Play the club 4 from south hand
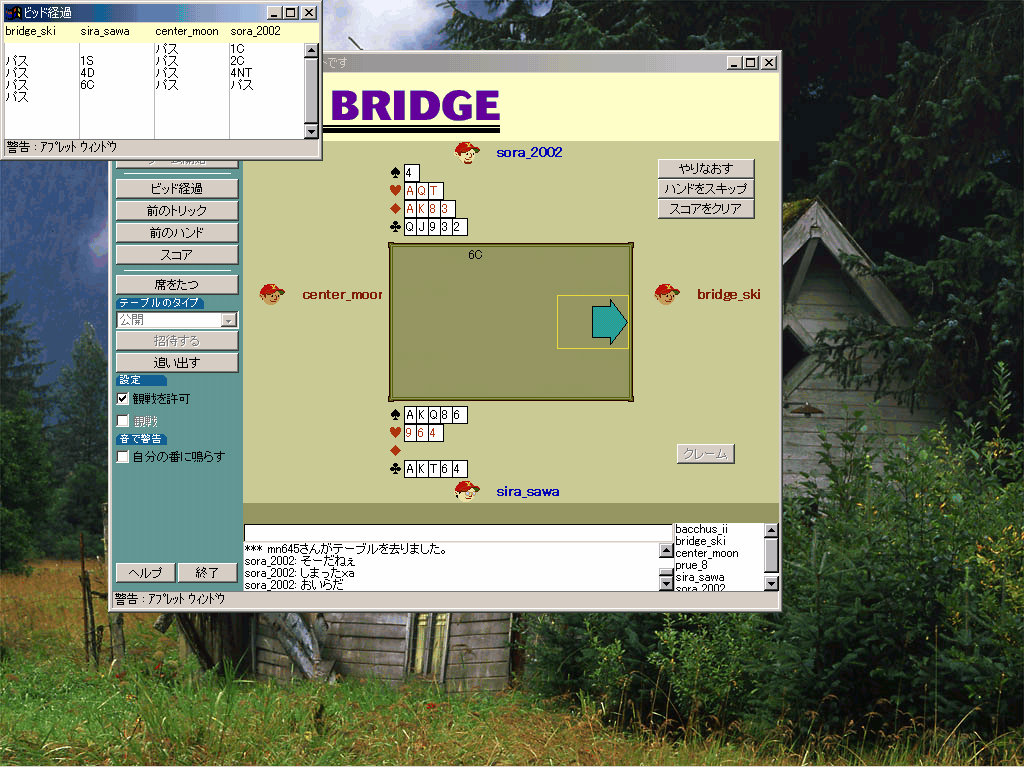Screen dimensions: 1024x768 pyautogui.click(x=459, y=469)
